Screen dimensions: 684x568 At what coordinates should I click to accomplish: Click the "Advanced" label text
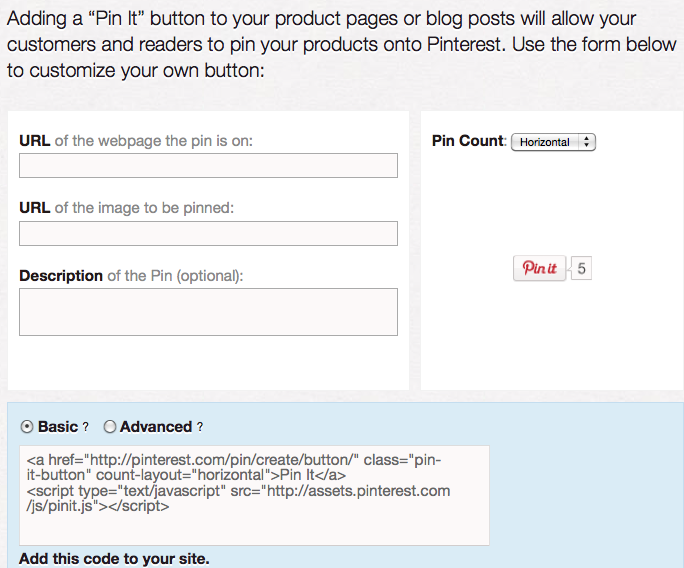(x=156, y=427)
